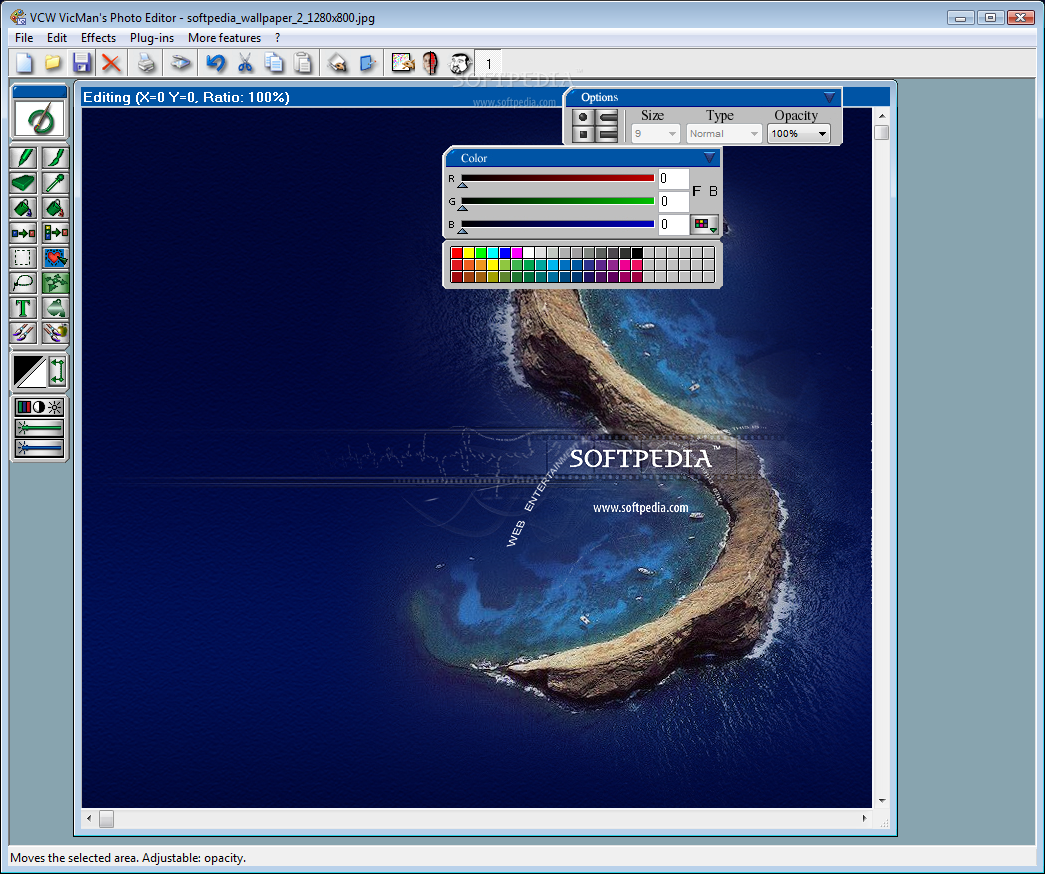Image resolution: width=1045 pixels, height=874 pixels.
Task: Select the heart shape selection tool
Action: [55, 258]
